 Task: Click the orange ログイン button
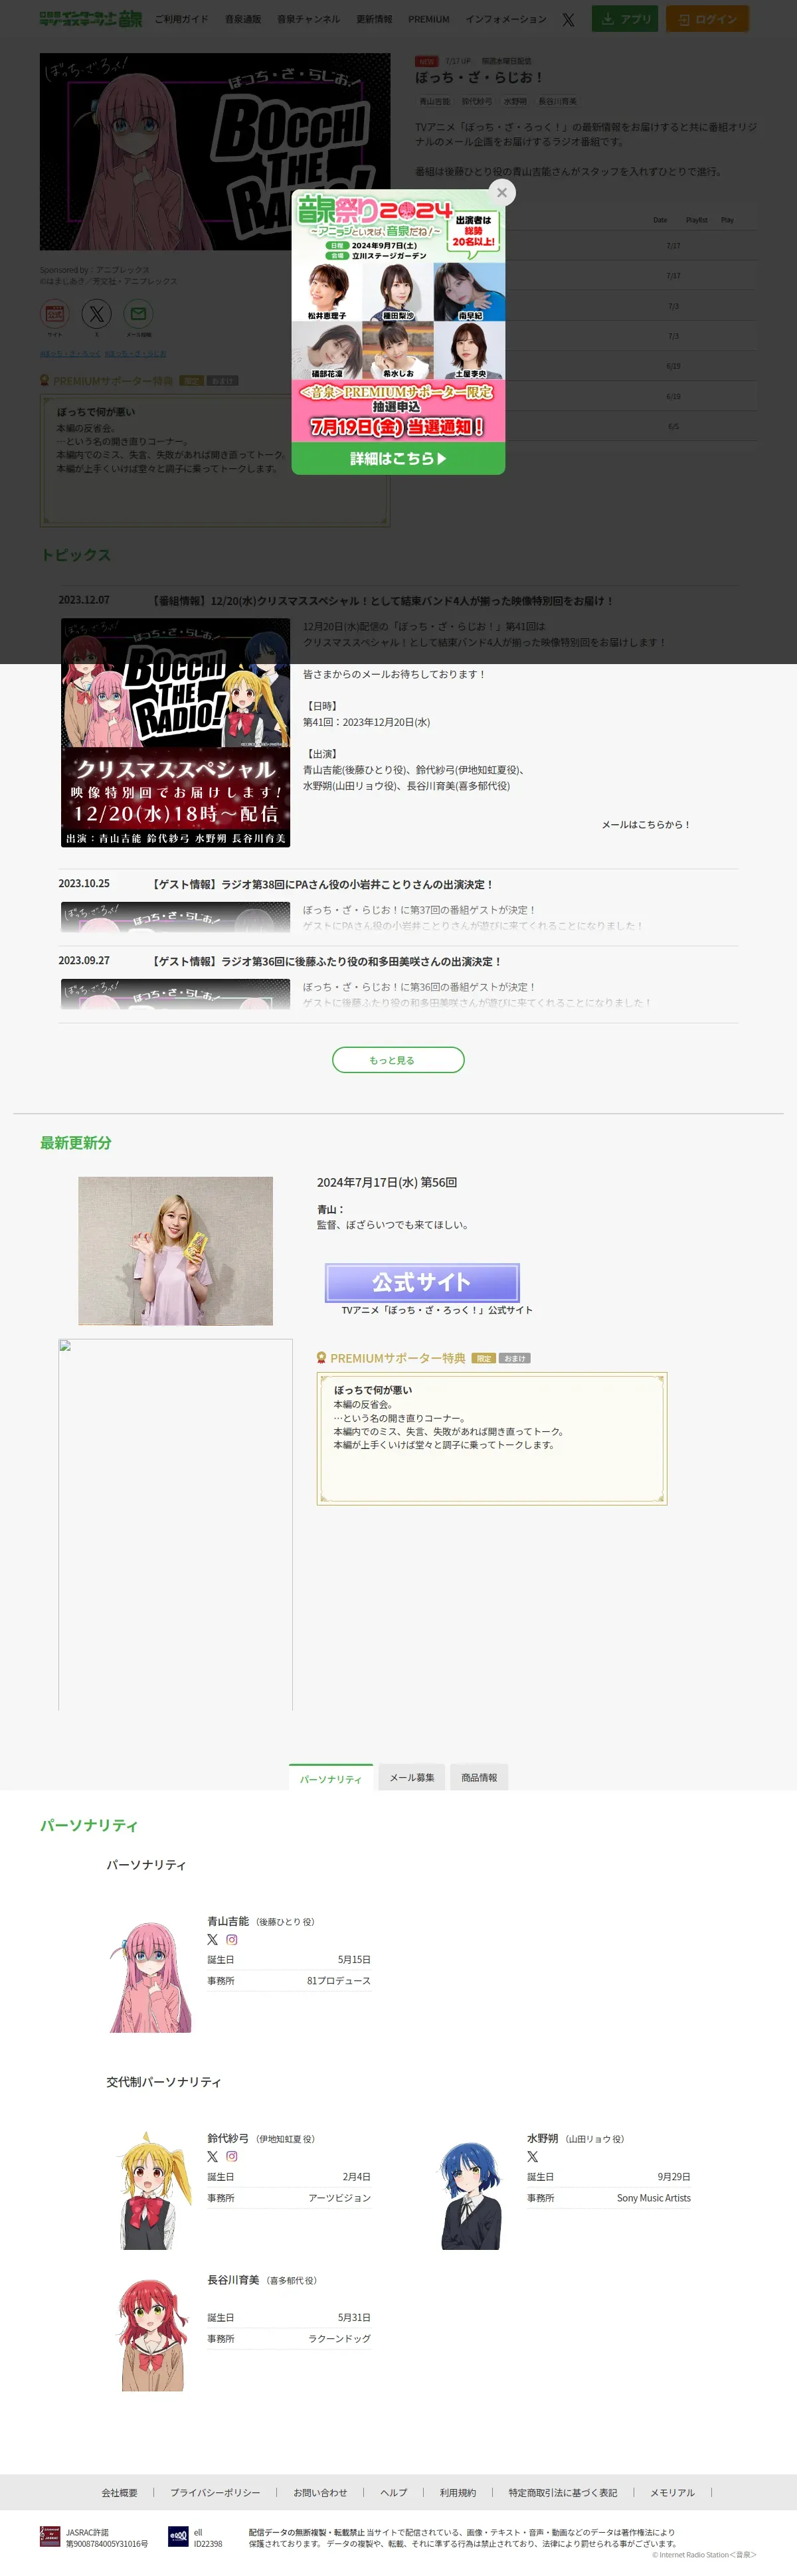point(707,19)
